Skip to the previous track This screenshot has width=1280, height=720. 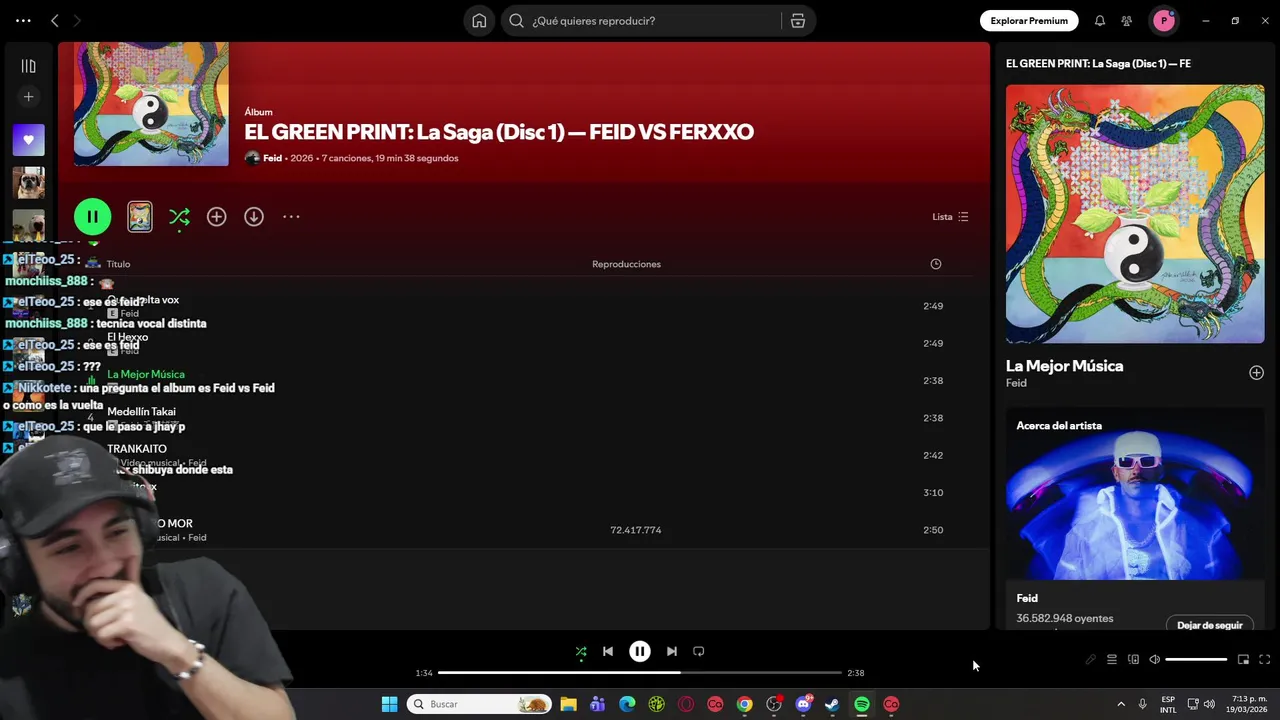(x=608, y=651)
